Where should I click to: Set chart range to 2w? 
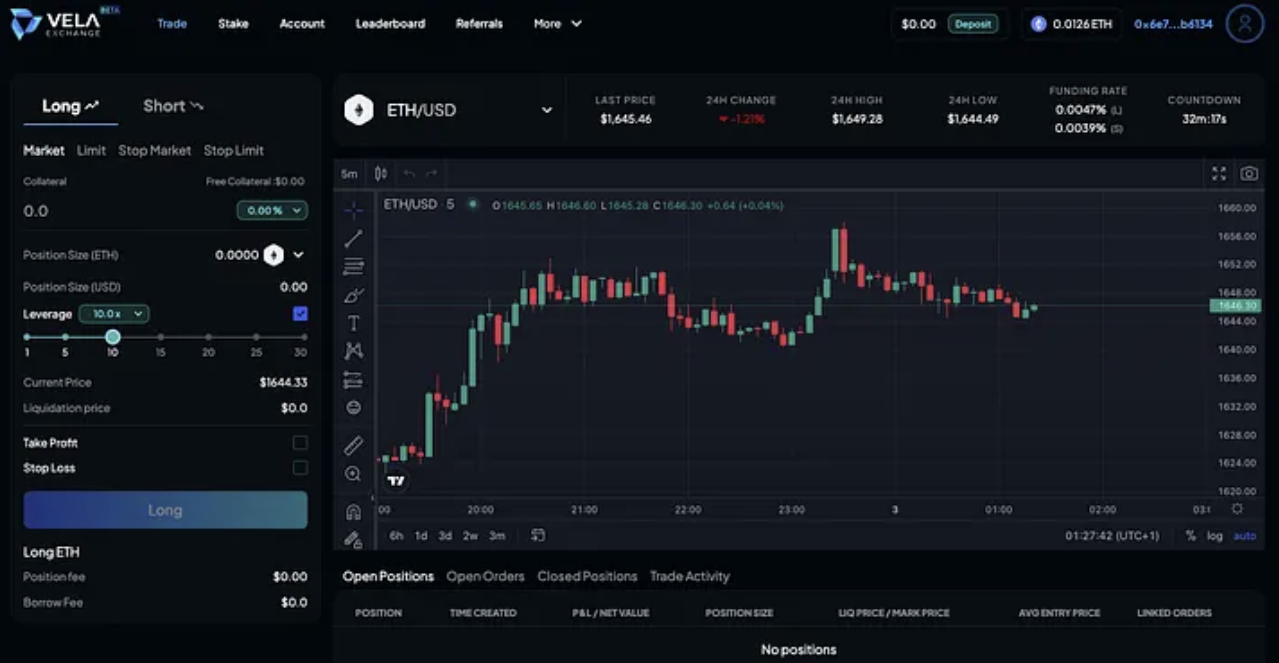pos(470,536)
